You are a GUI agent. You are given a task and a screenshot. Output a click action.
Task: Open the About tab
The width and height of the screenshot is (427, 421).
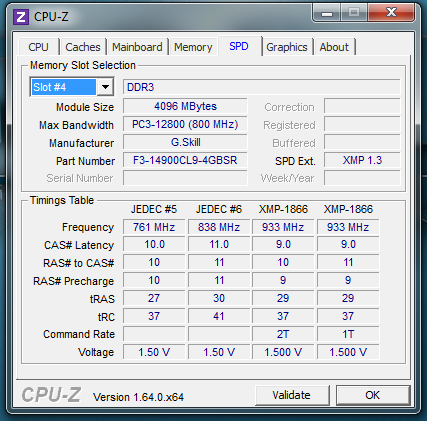coord(334,47)
